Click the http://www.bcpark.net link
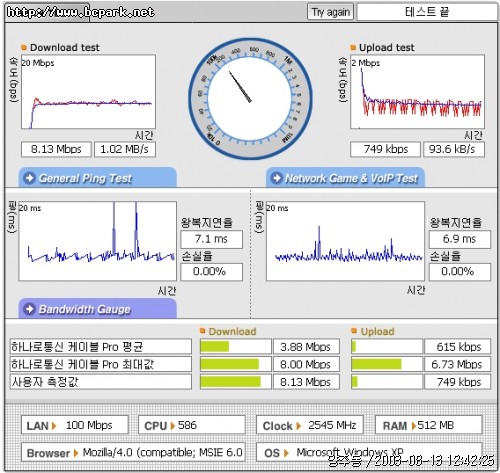The image size is (500, 473). 80,12
